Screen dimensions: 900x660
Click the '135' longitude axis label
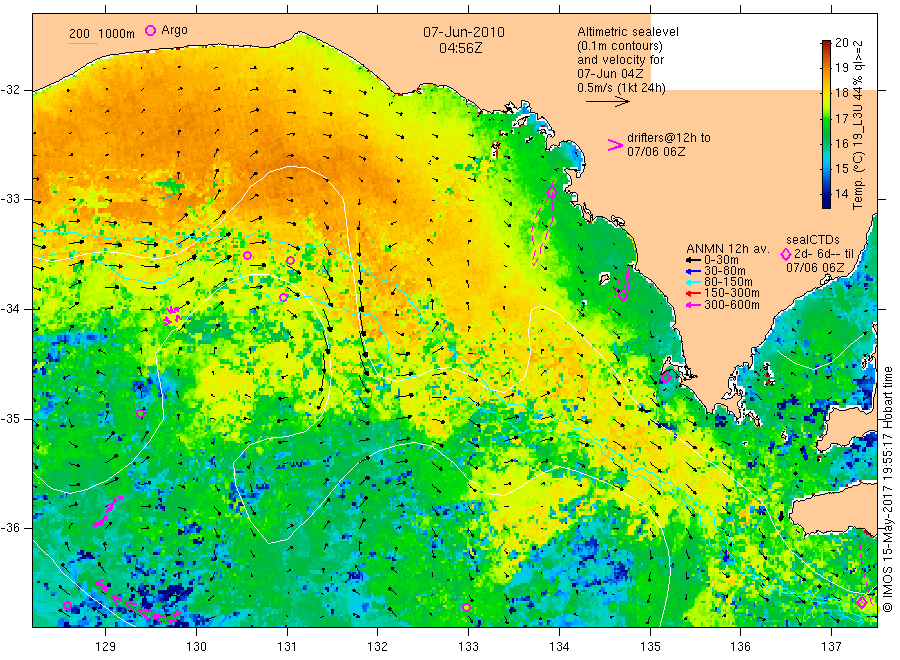[x=650, y=647]
